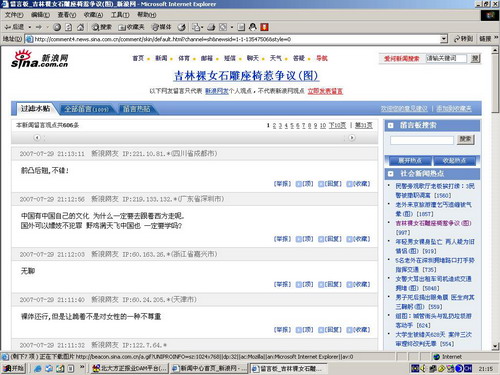Click the Print toolbar icon
This screenshot has height=375, width=500.
coord(211,27)
